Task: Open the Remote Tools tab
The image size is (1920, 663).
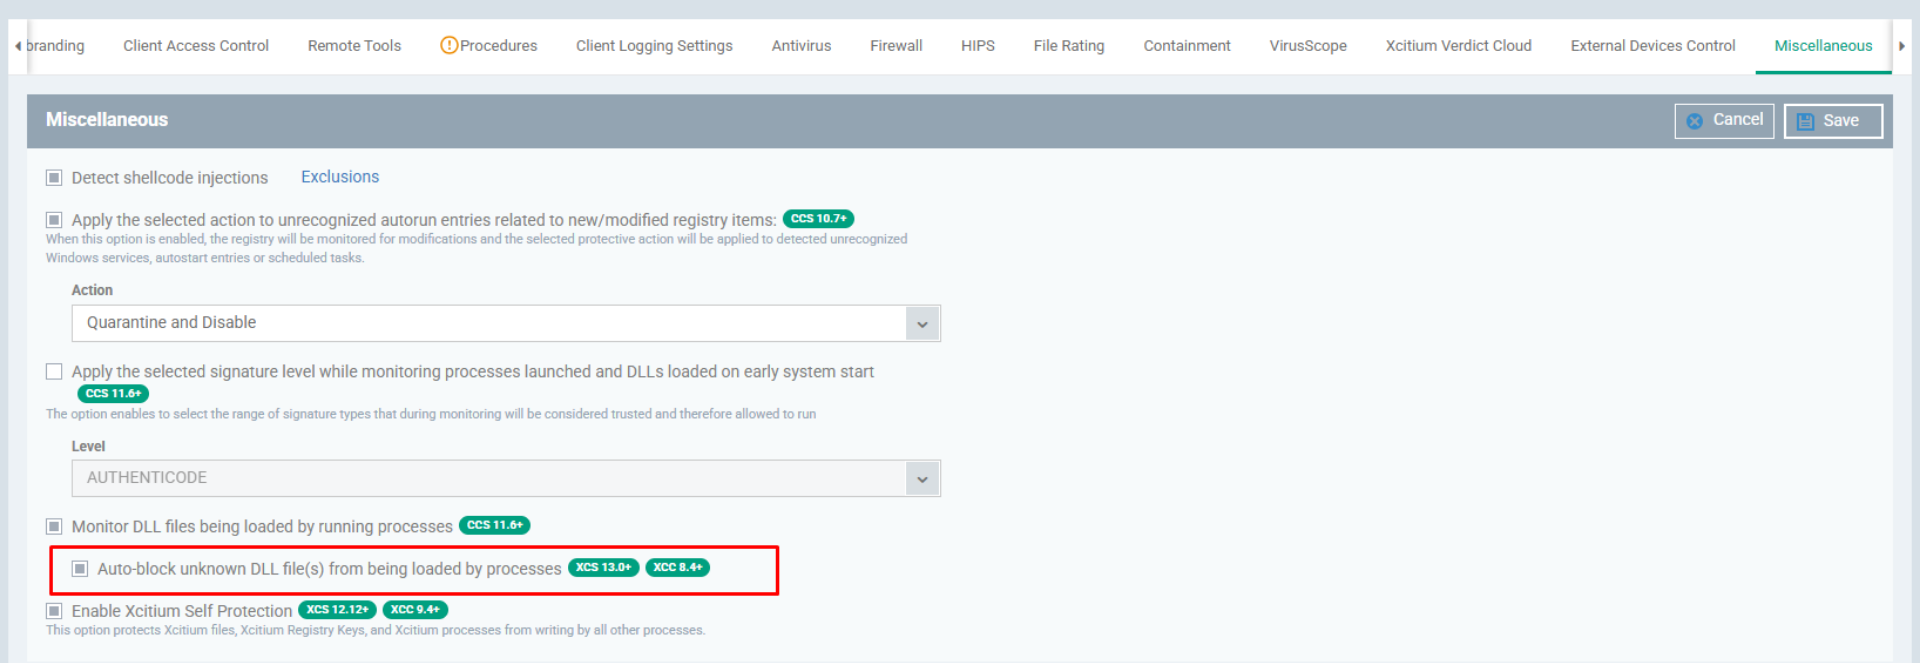Action: pos(354,46)
